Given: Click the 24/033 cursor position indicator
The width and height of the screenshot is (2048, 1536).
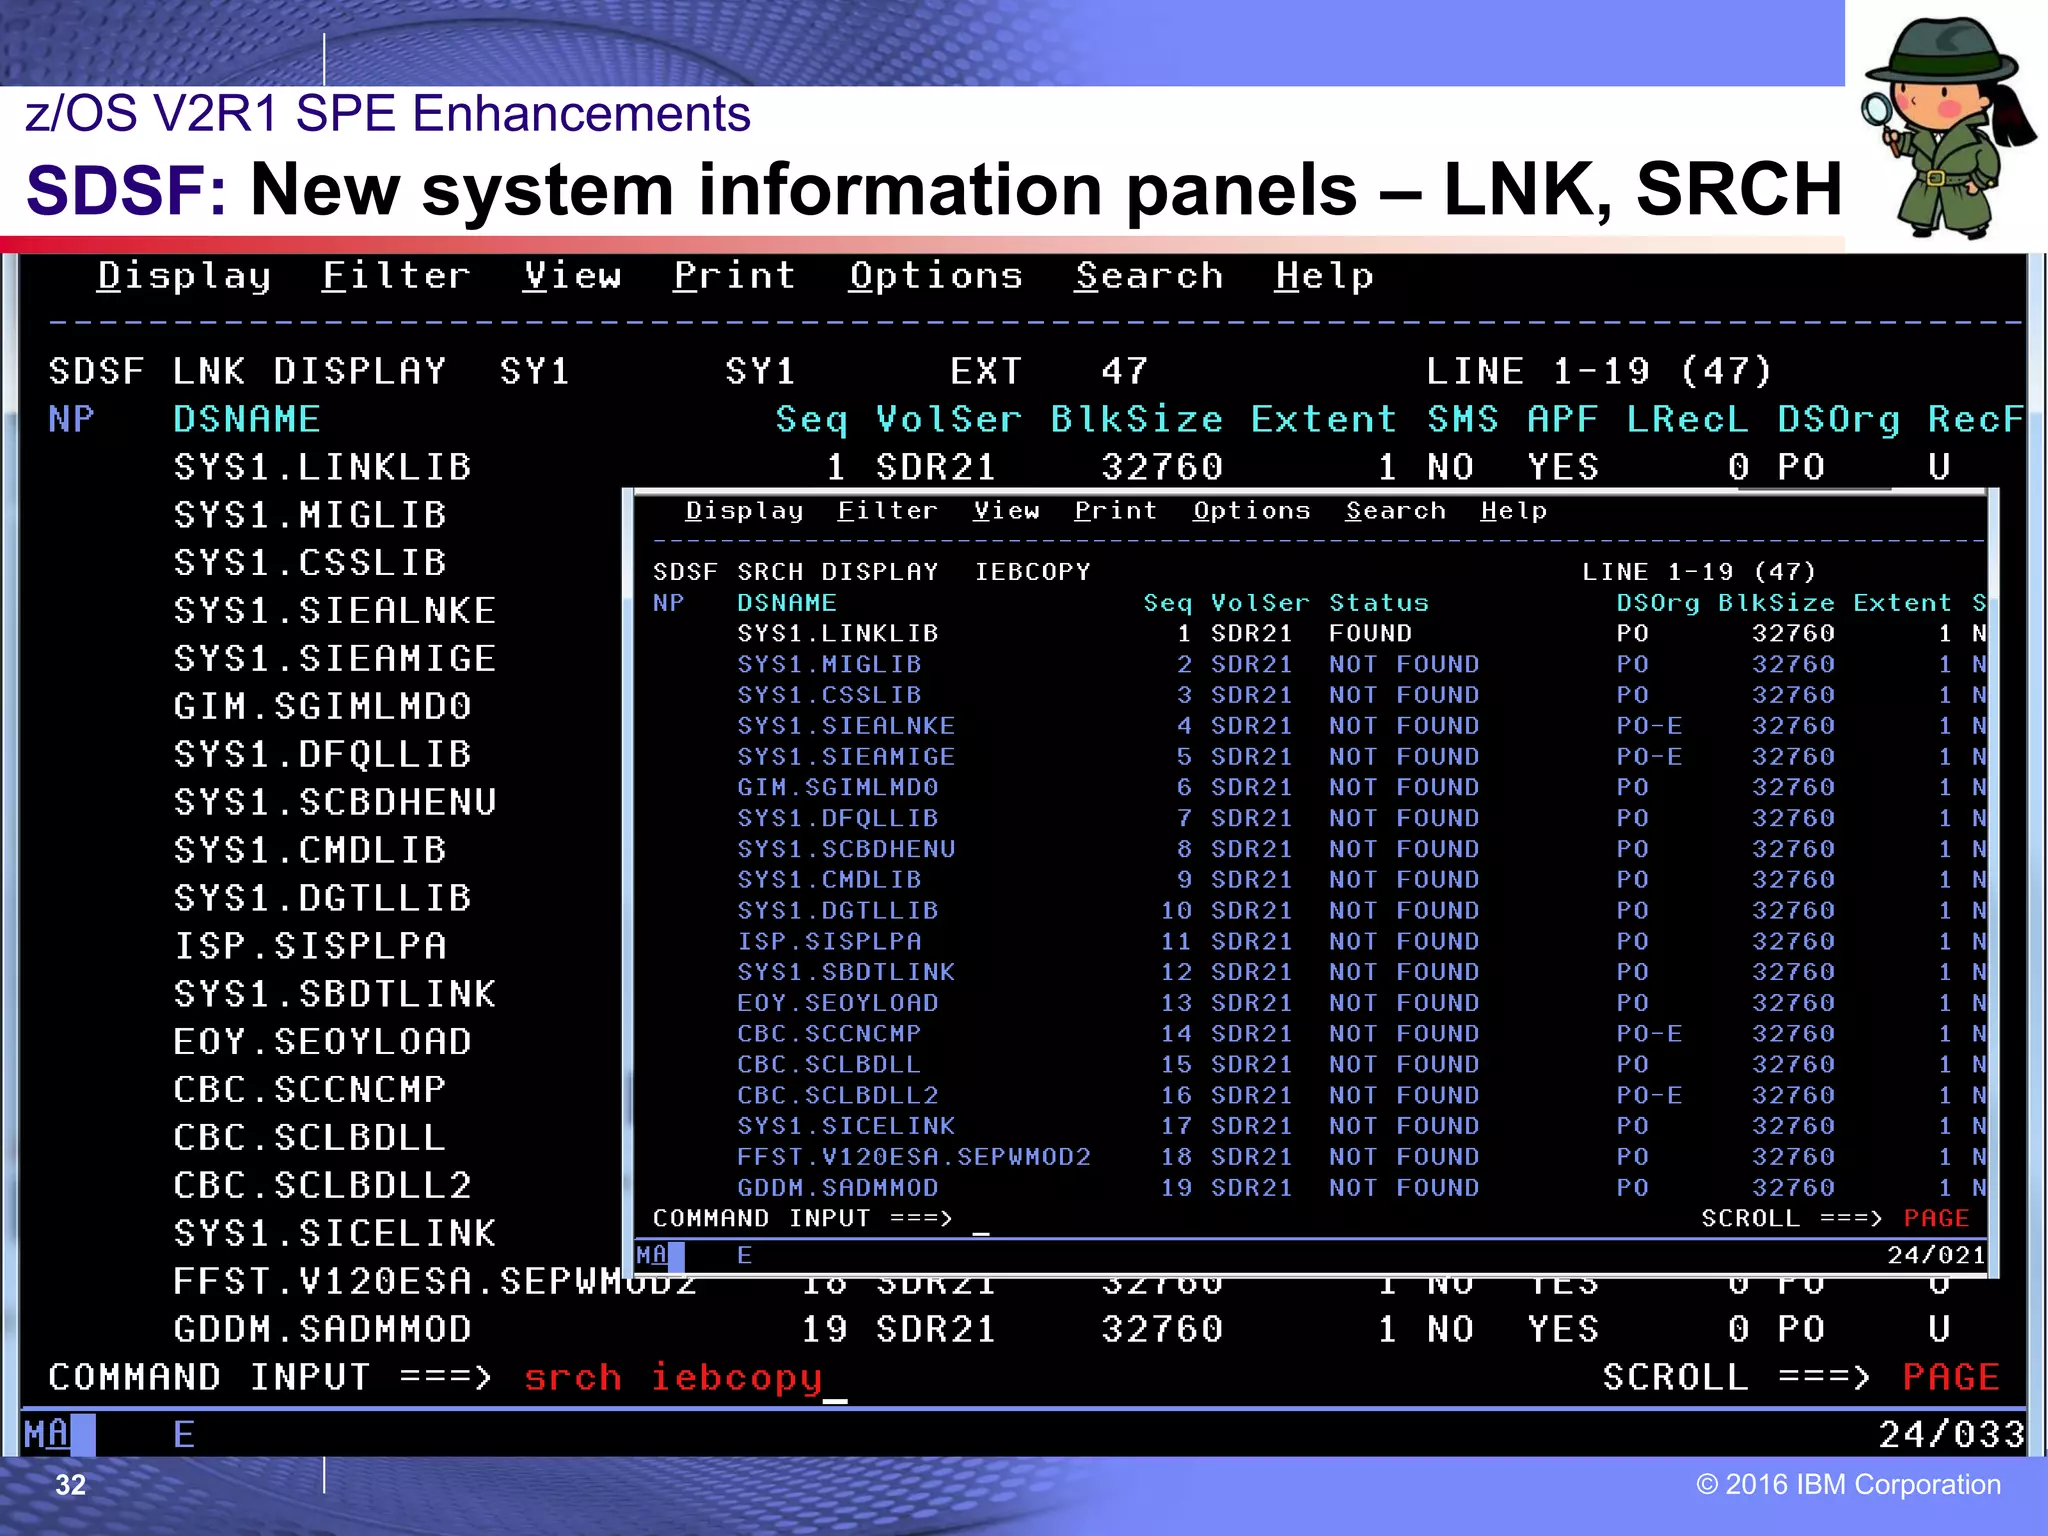Looking at the screenshot, I should point(1951,1434).
